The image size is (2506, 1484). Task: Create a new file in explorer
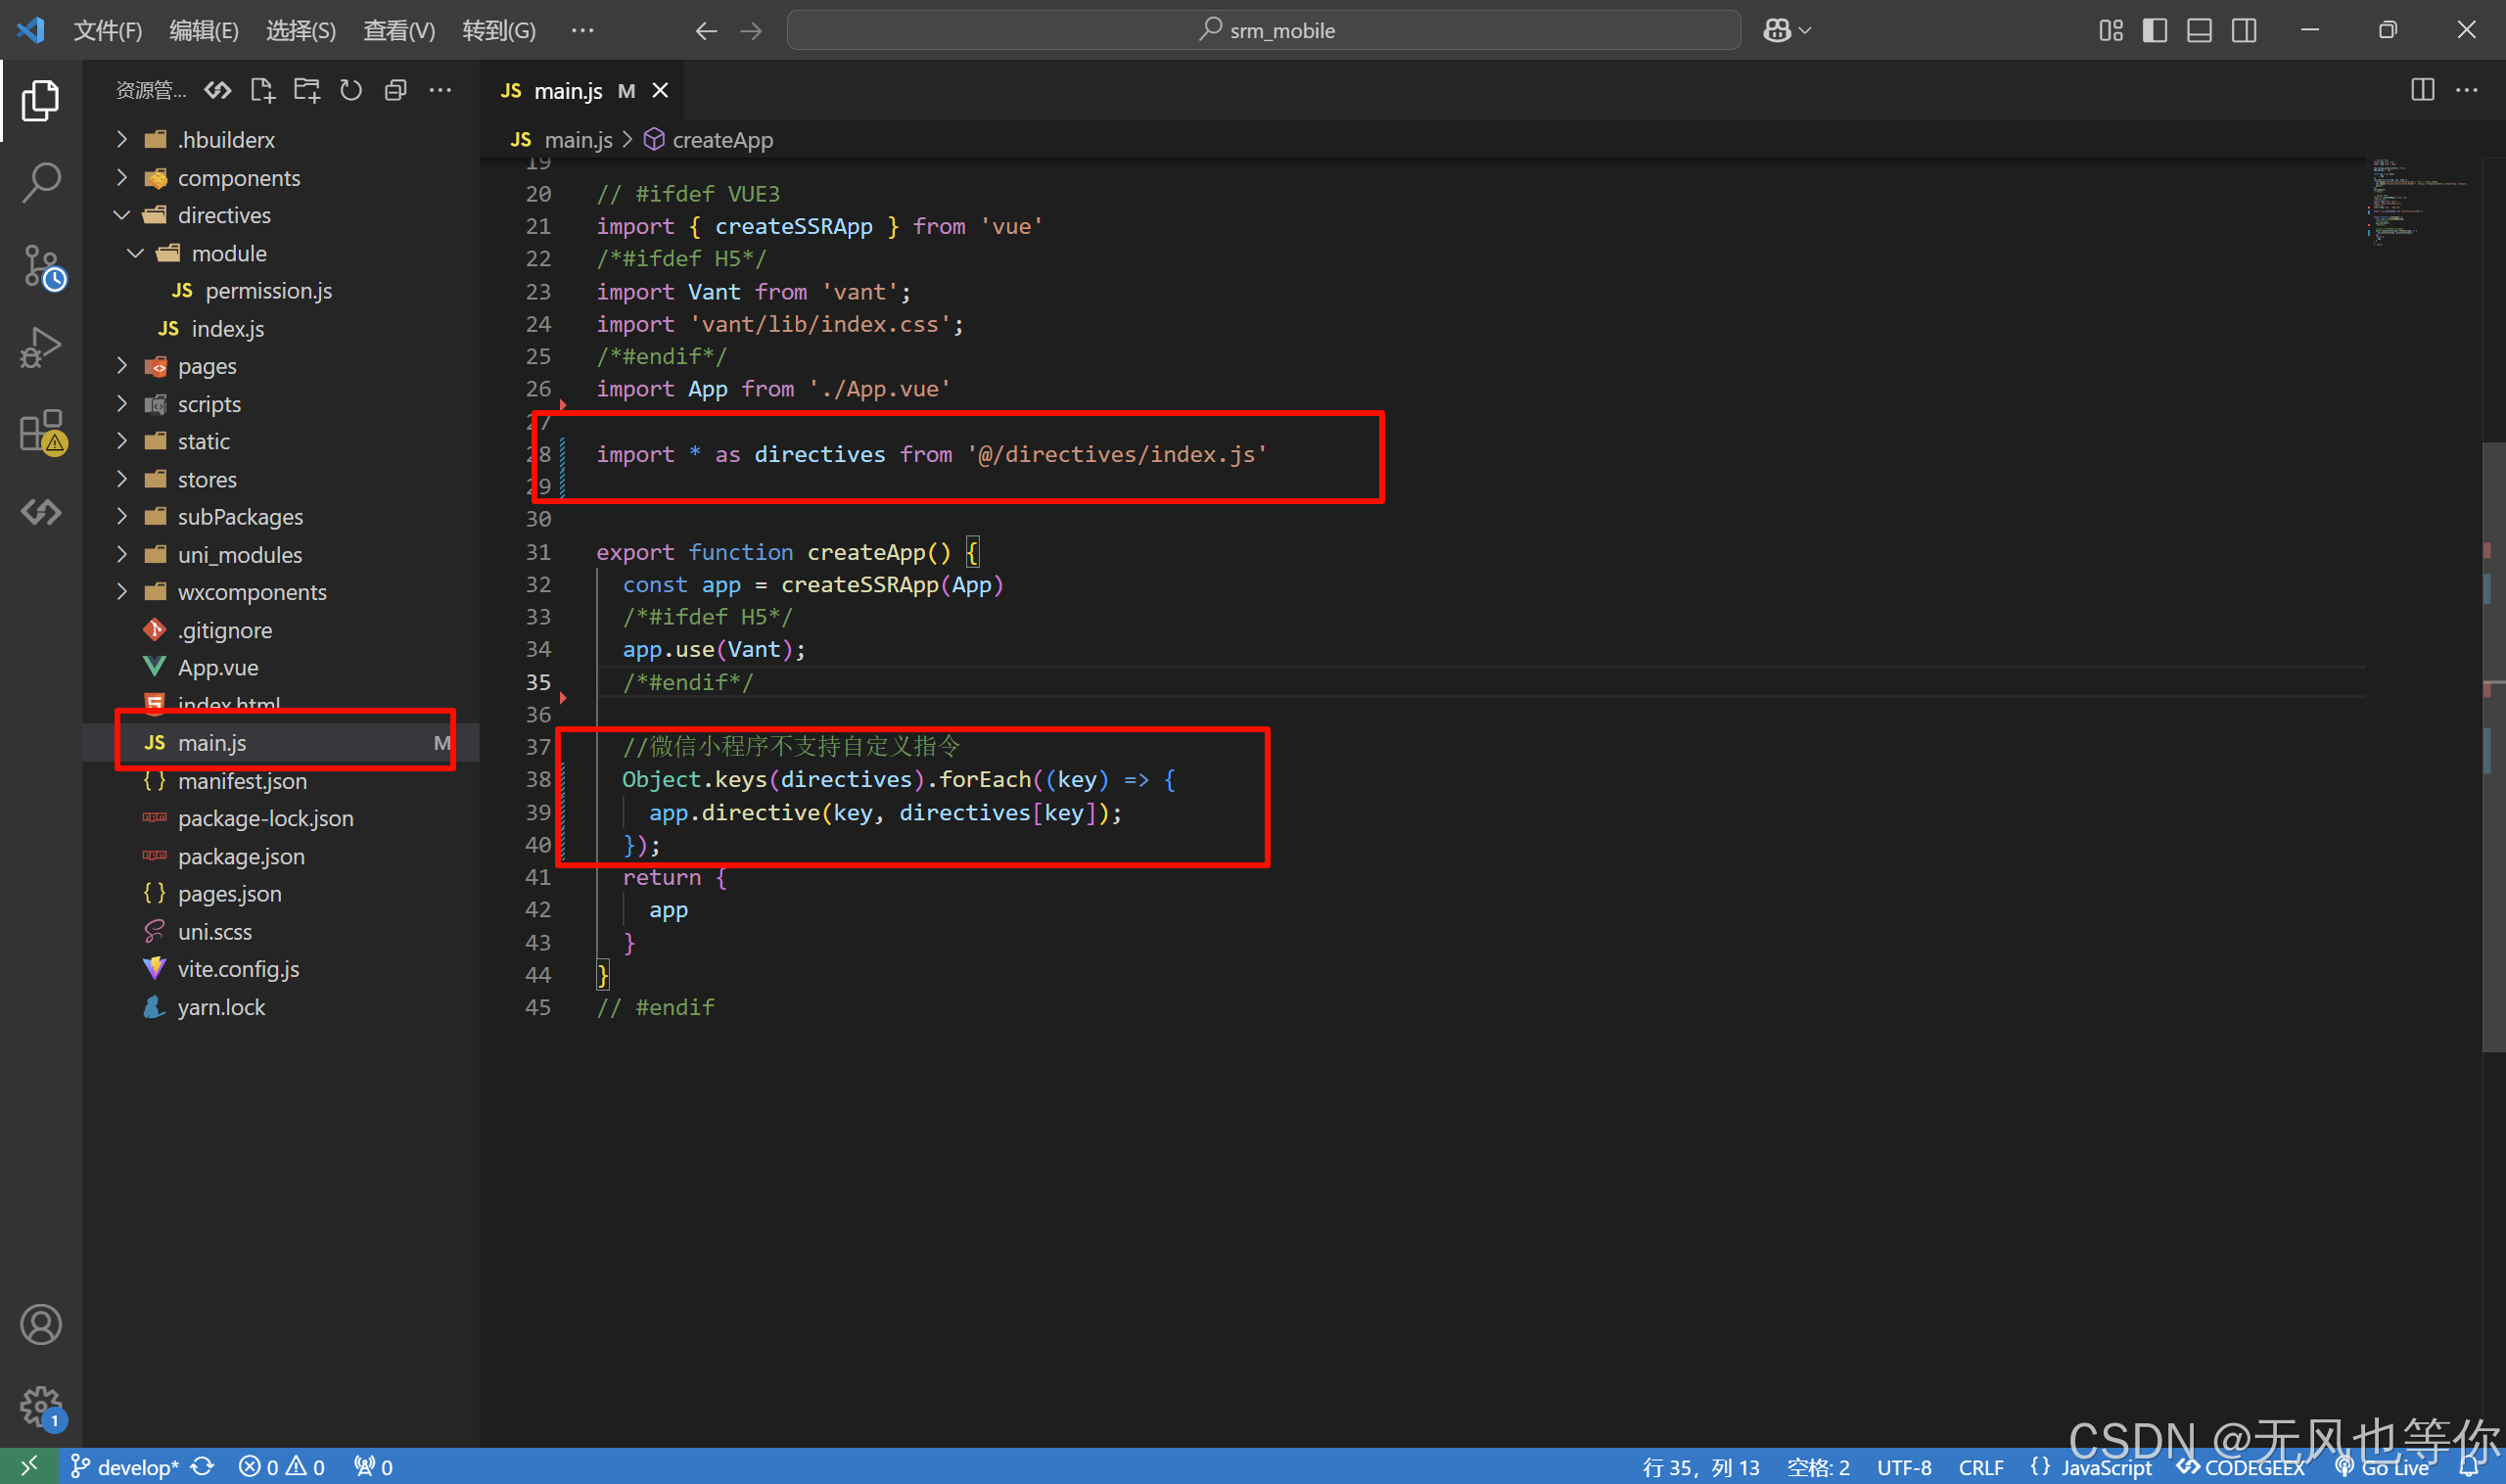tap(262, 90)
